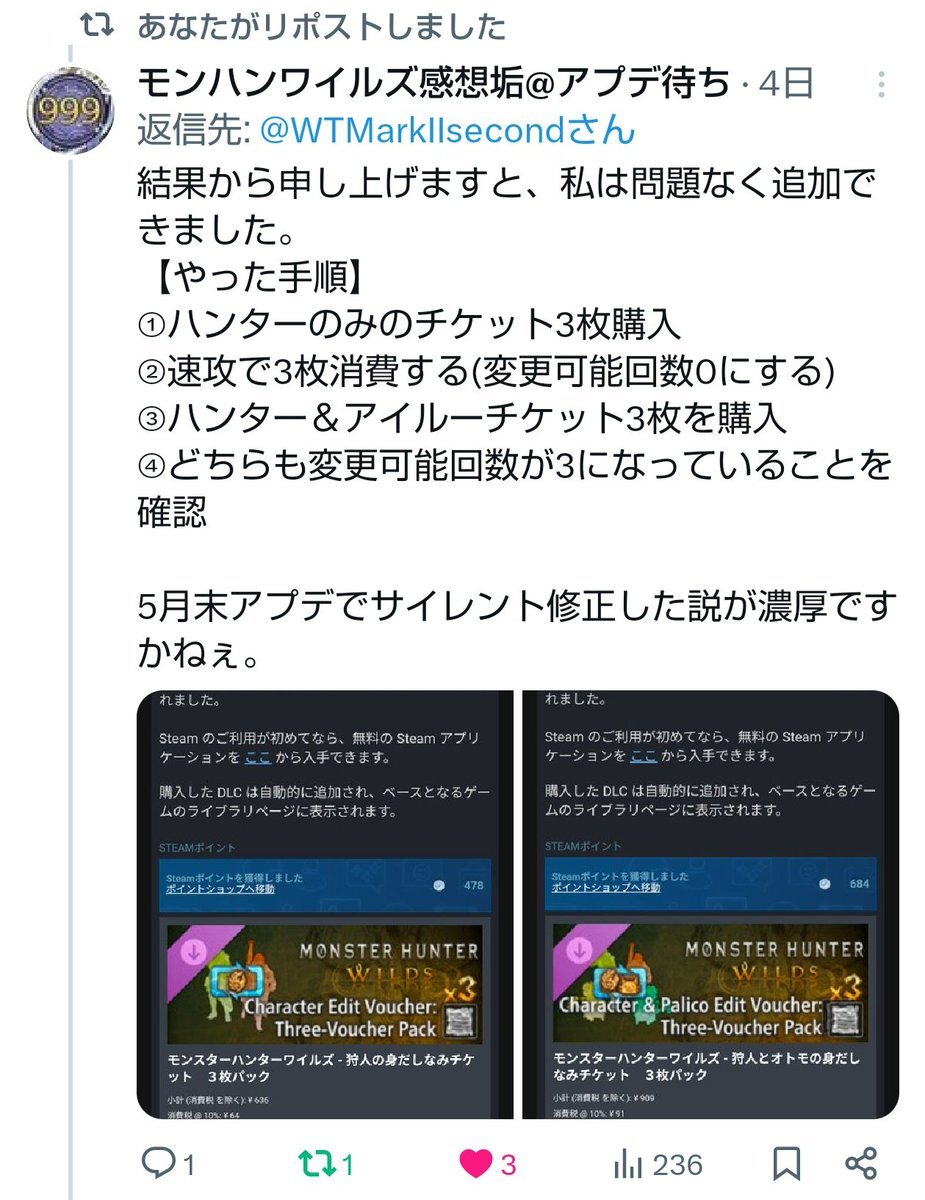Click the 4日 timestamp
The image size is (925, 1200).
point(786,84)
